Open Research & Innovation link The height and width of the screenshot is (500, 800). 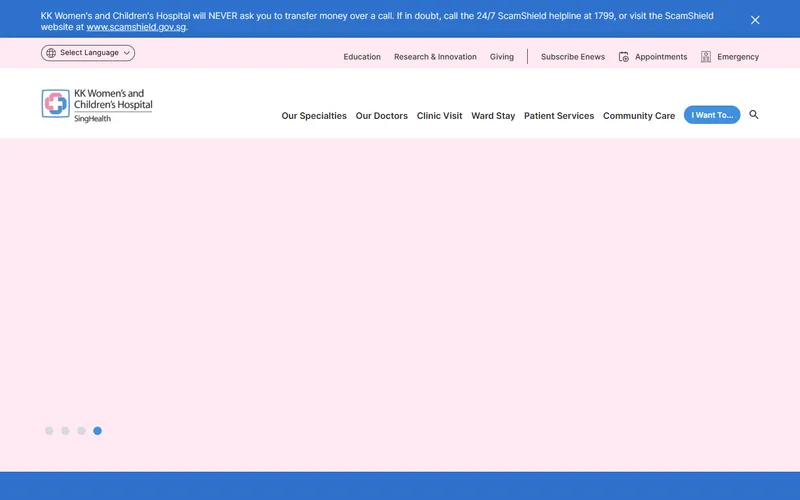(x=435, y=57)
